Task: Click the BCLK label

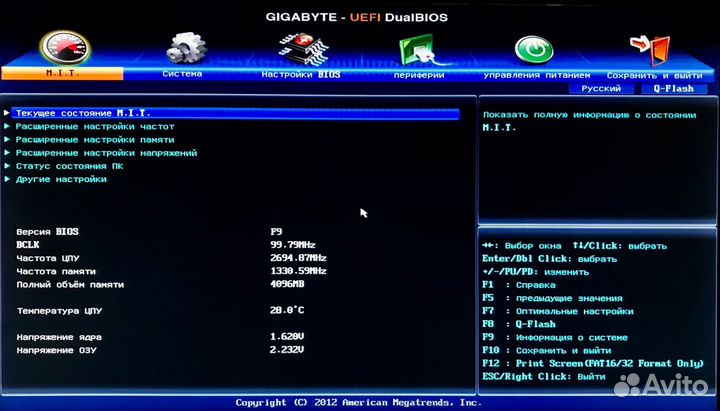Action: (28, 245)
